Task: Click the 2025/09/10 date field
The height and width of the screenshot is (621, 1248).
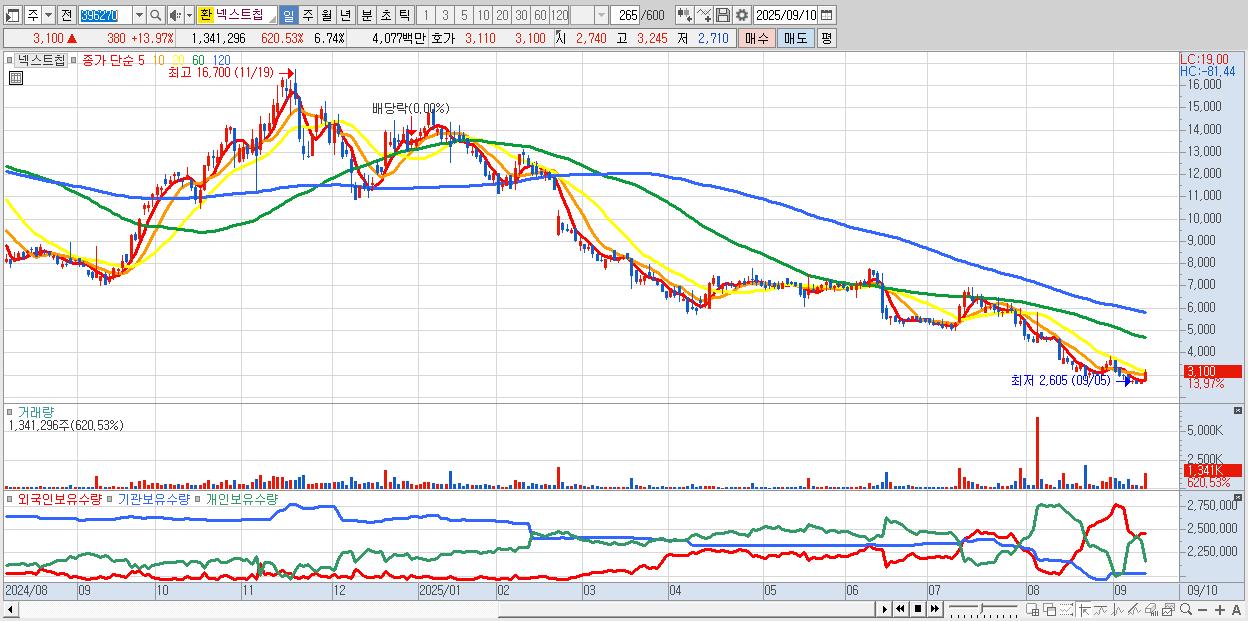Action: tap(785, 15)
